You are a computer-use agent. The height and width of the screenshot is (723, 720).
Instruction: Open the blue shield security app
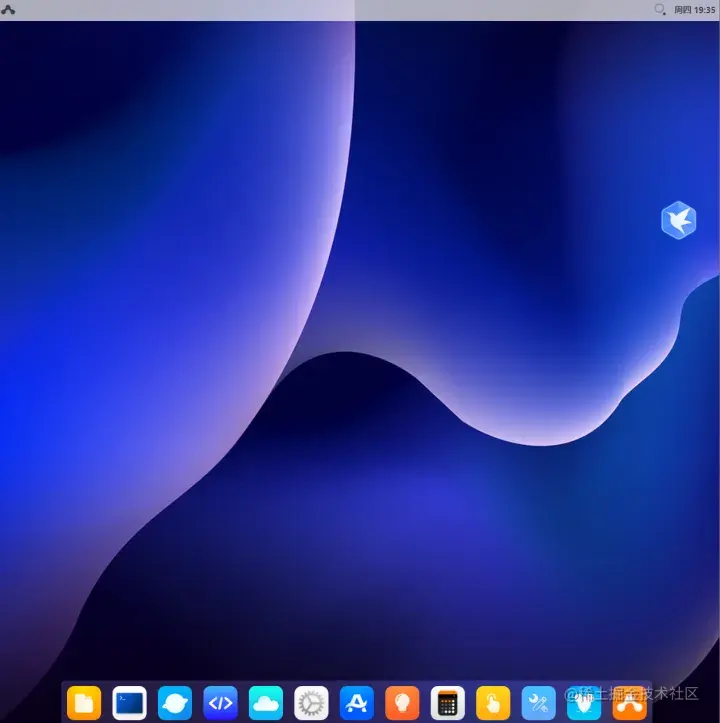[x=584, y=703]
